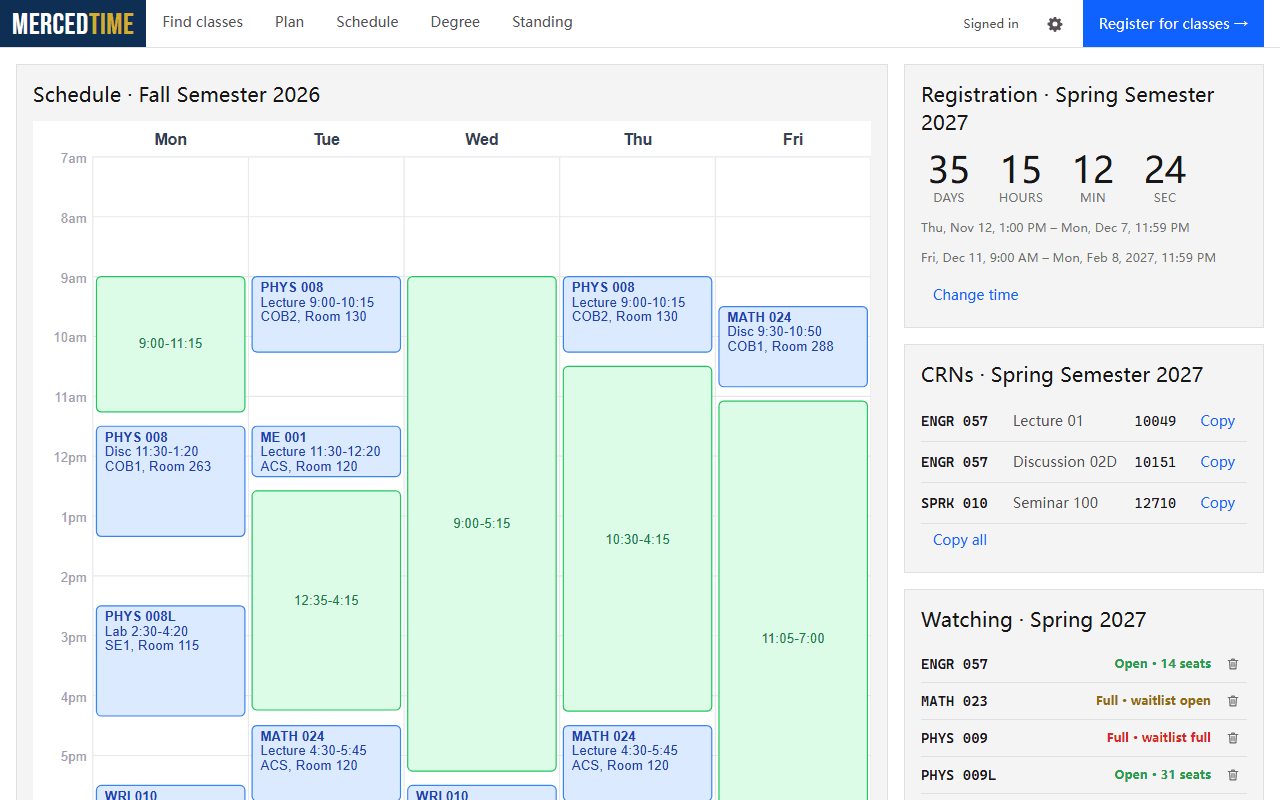Image resolution: width=1280 pixels, height=800 pixels.
Task: Click trash icon for PHYS 009
Action: click(x=1233, y=738)
